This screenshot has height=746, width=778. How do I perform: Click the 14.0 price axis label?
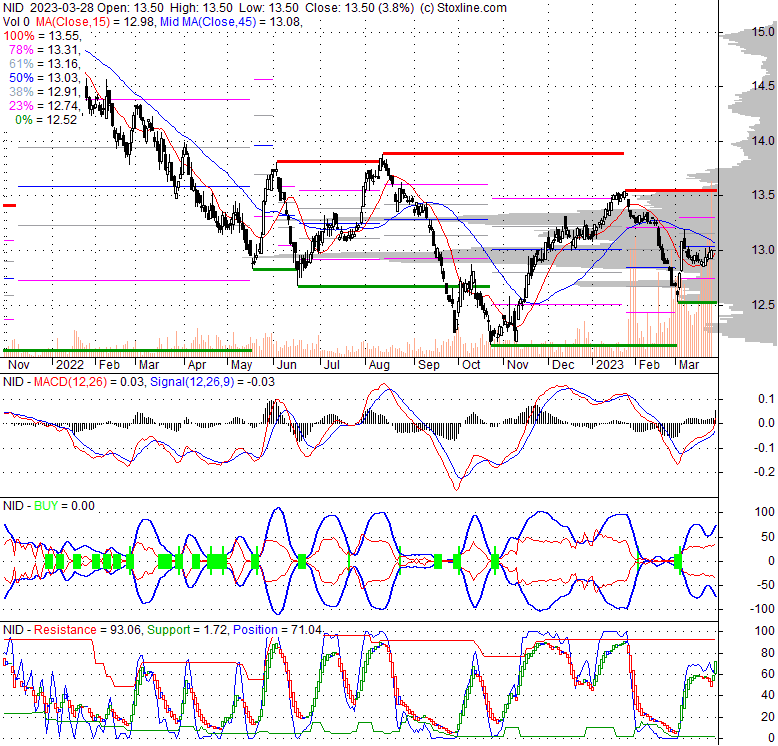coord(763,141)
